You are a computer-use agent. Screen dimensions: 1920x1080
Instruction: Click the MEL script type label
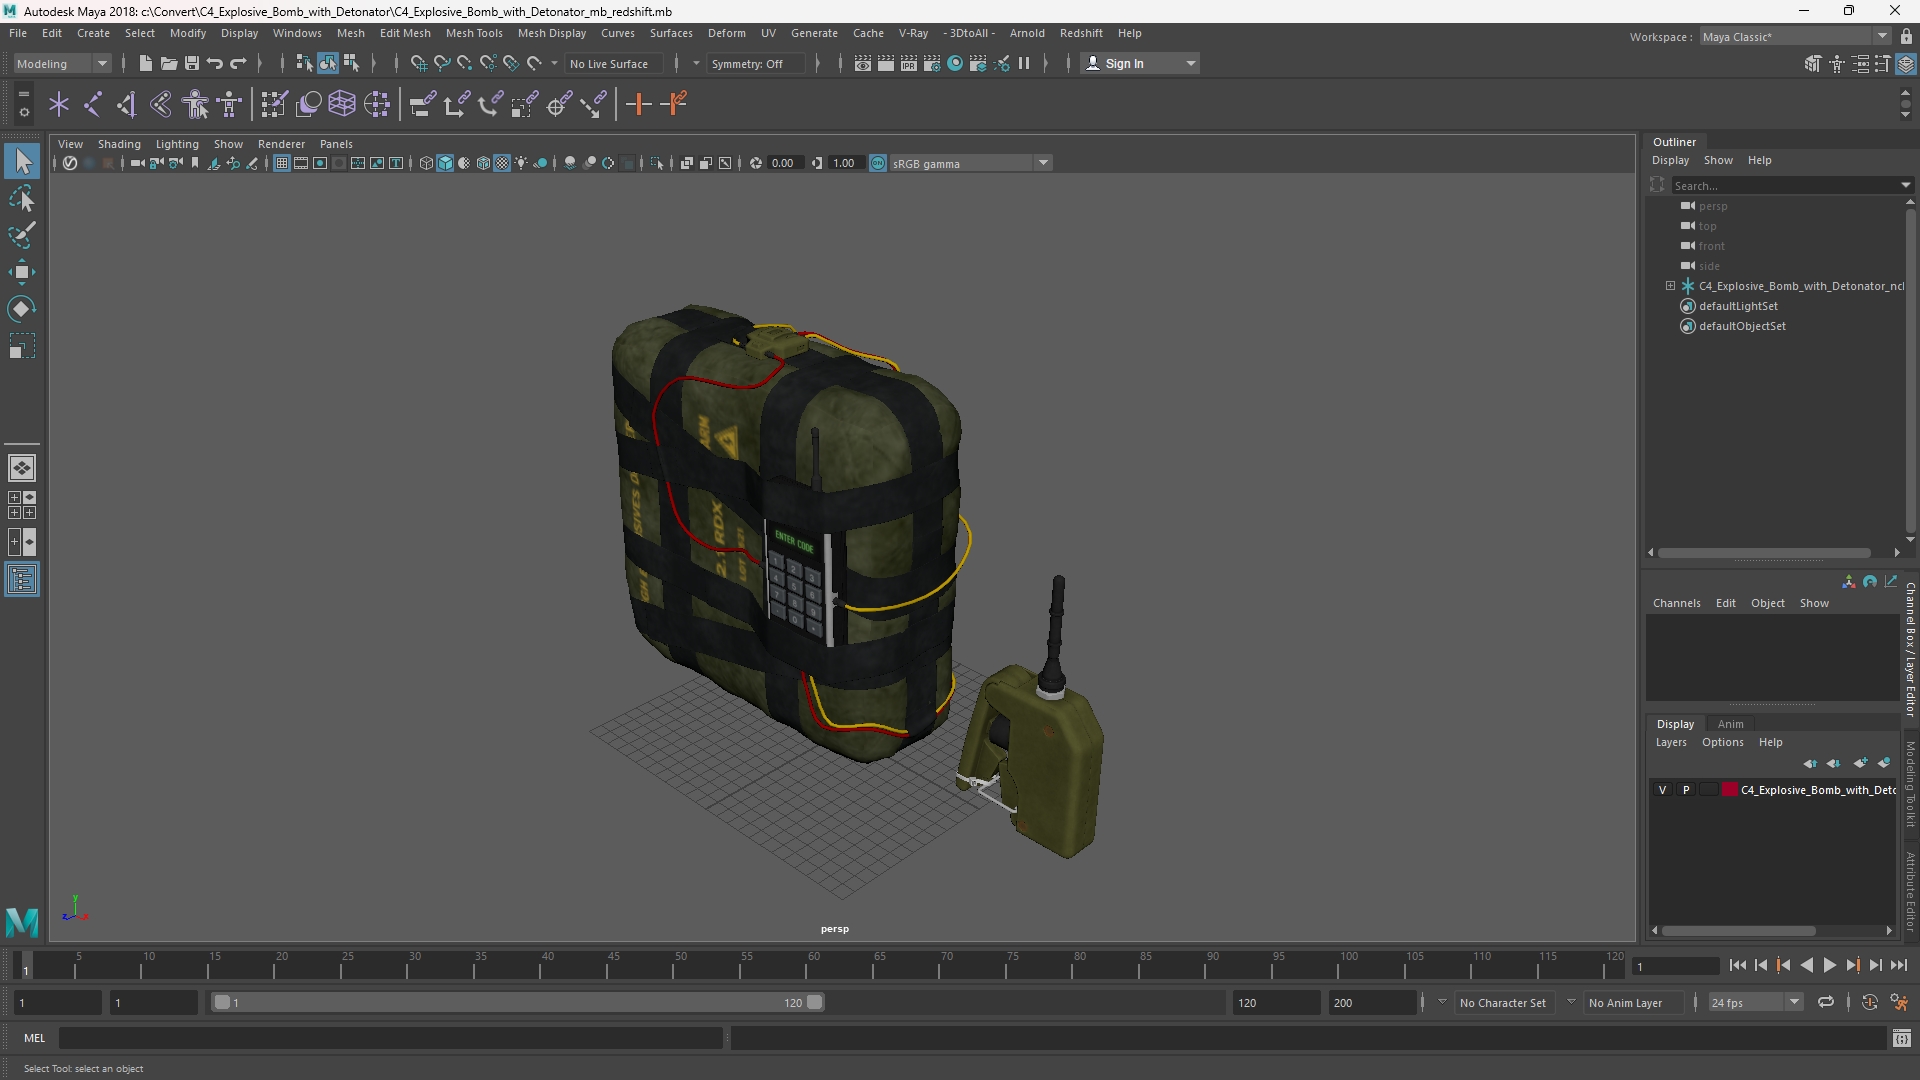pyautogui.click(x=35, y=1038)
